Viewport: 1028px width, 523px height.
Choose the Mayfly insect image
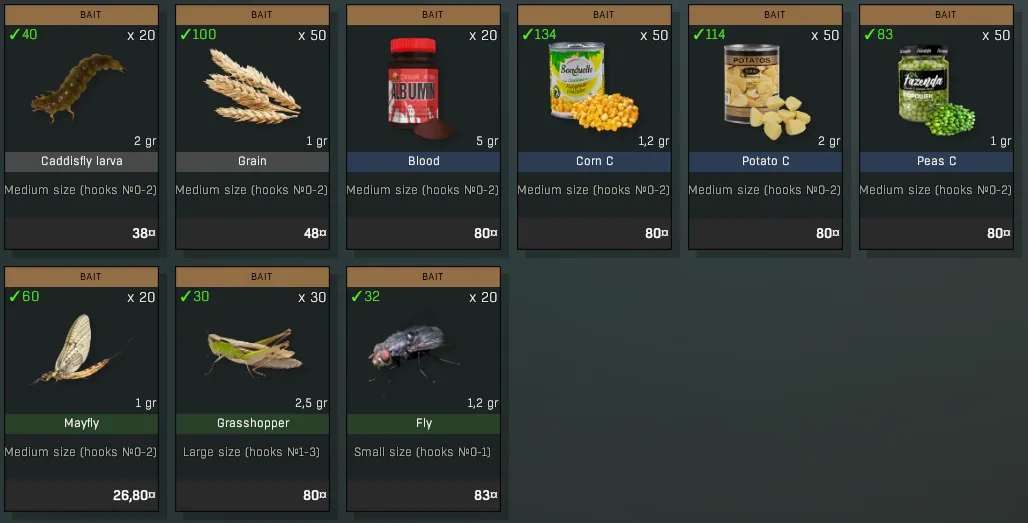(81, 349)
